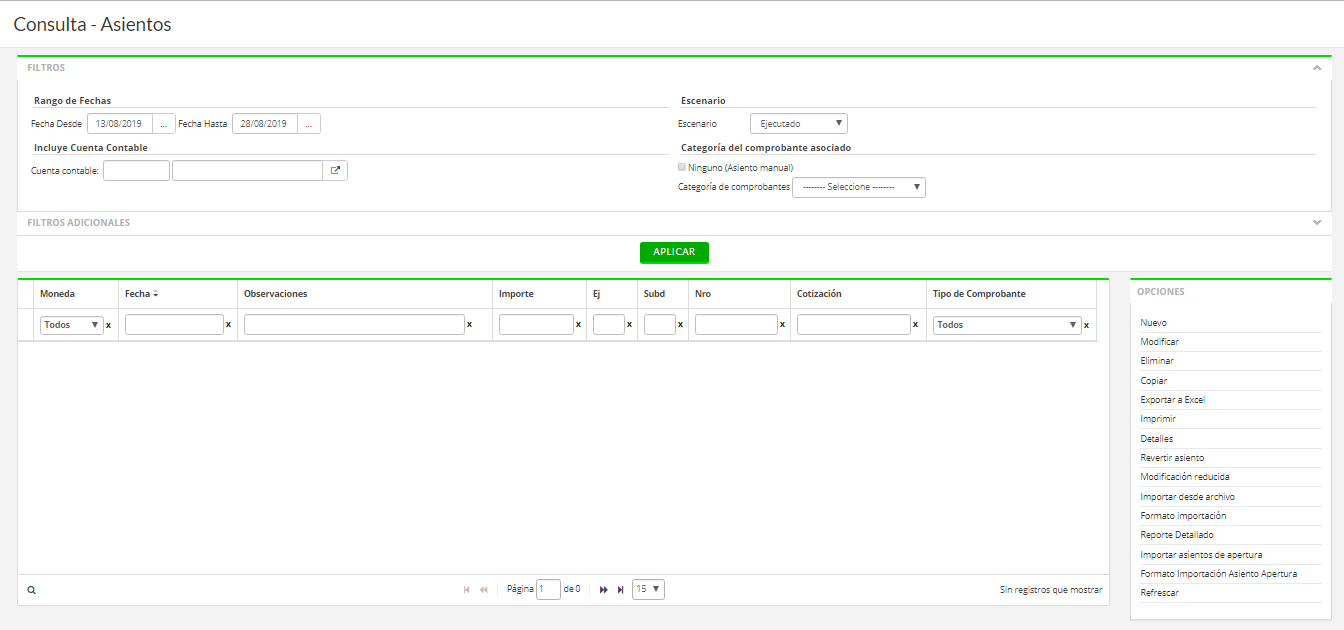This screenshot has height=630, width=1344.
Task: Click the Formato importación option
Action: click(x=1183, y=516)
